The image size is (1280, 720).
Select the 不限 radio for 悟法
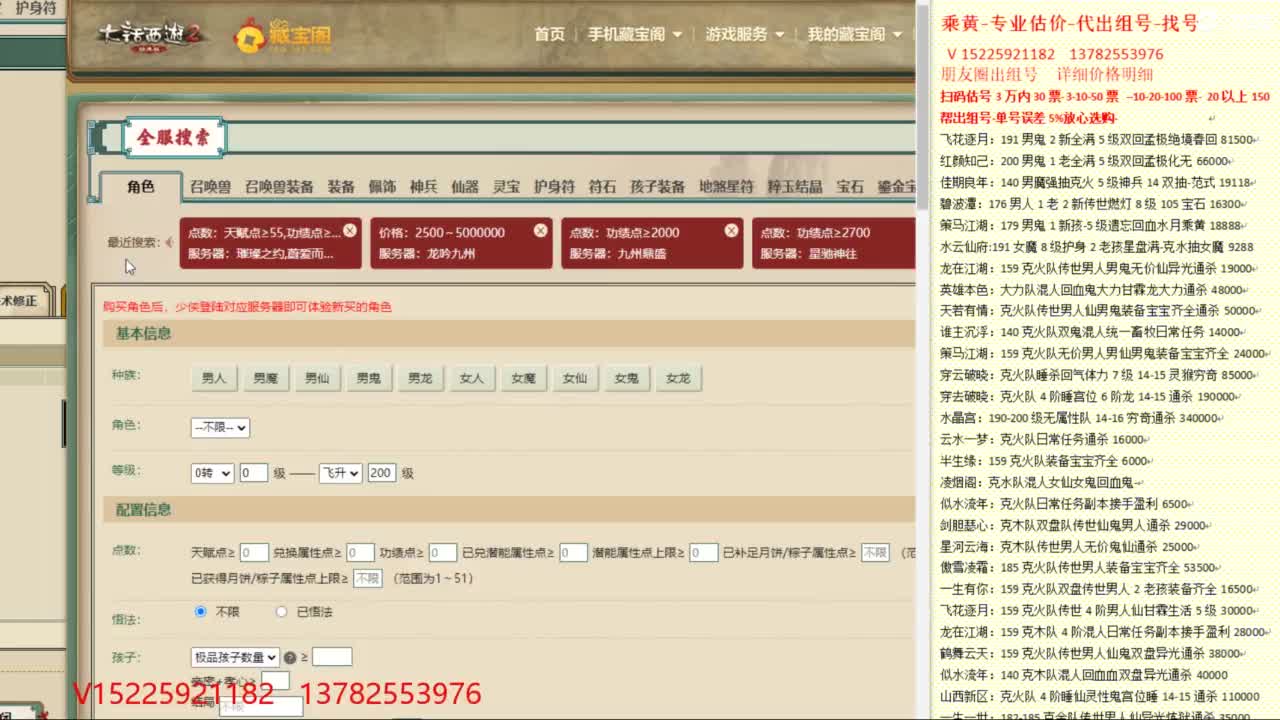[x=201, y=611]
